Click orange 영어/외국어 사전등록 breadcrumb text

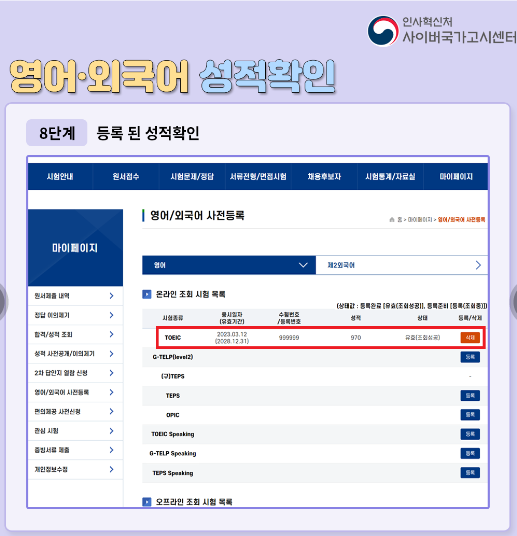[x=461, y=219]
